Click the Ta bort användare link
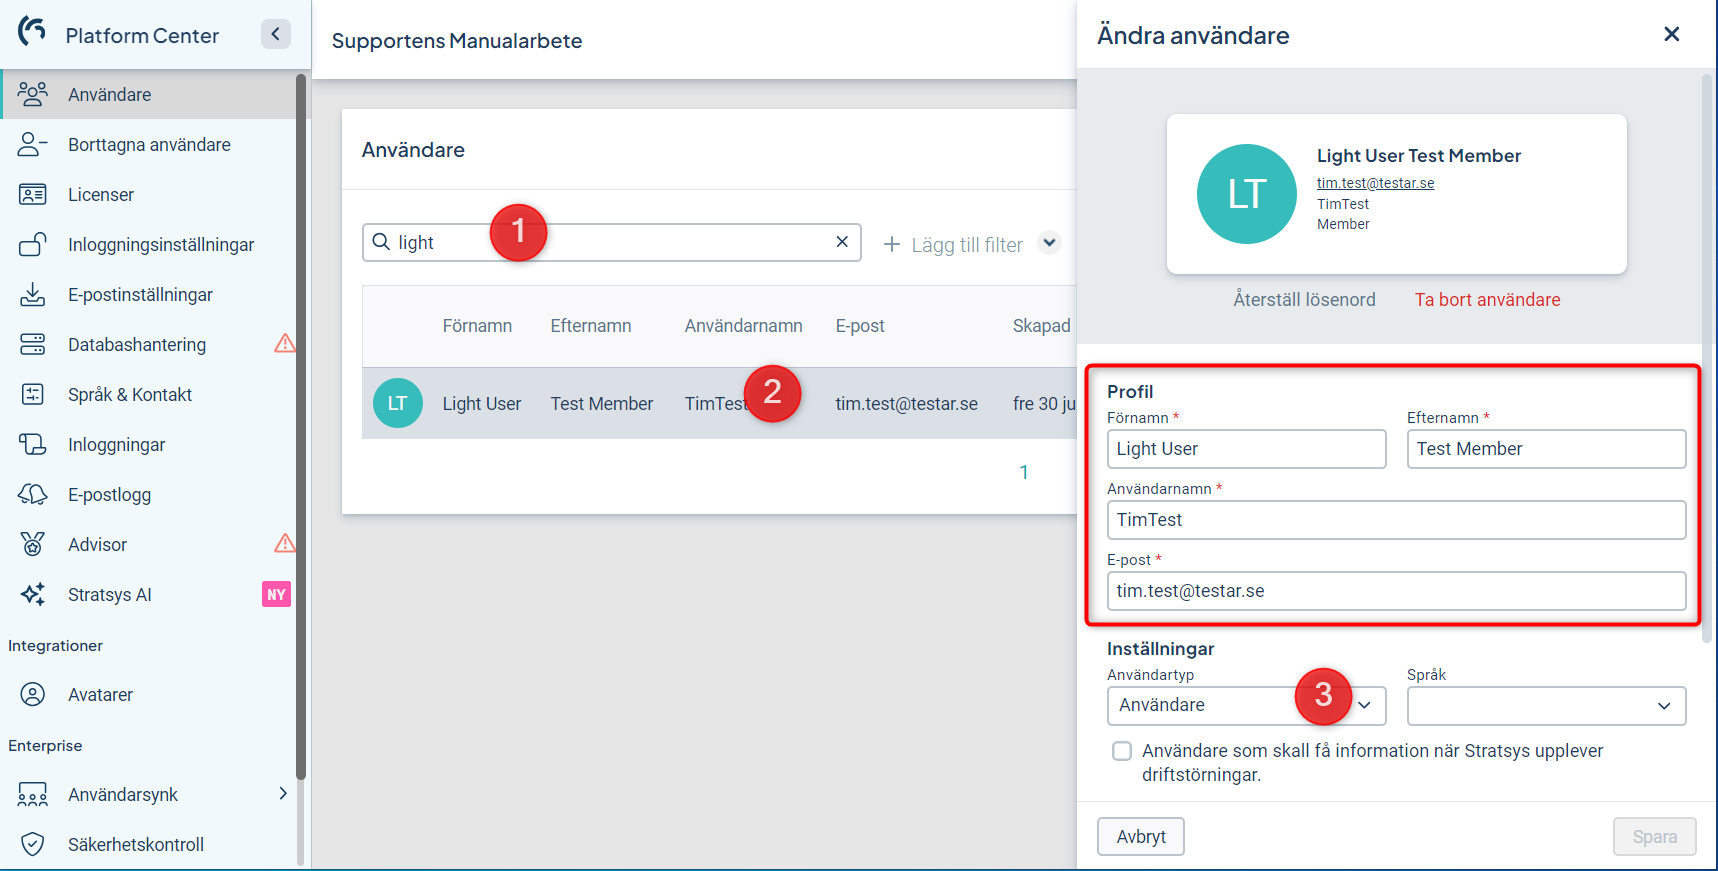Screen dimensions: 1718x871 click(1487, 300)
